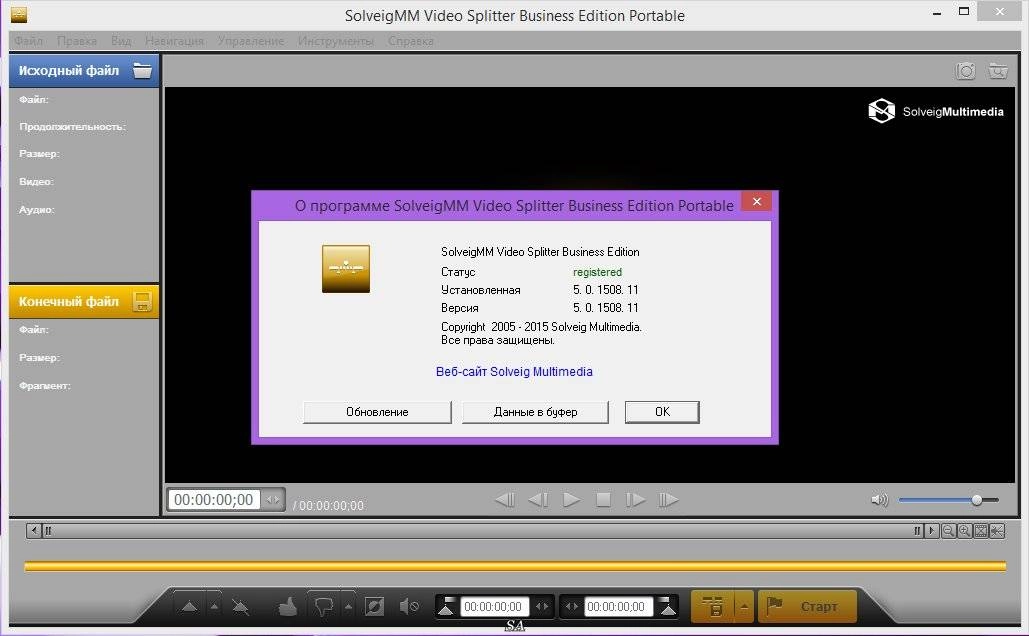Add marker with the triangle icon
The image size is (1029, 636).
pyautogui.click(x=189, y=606)
